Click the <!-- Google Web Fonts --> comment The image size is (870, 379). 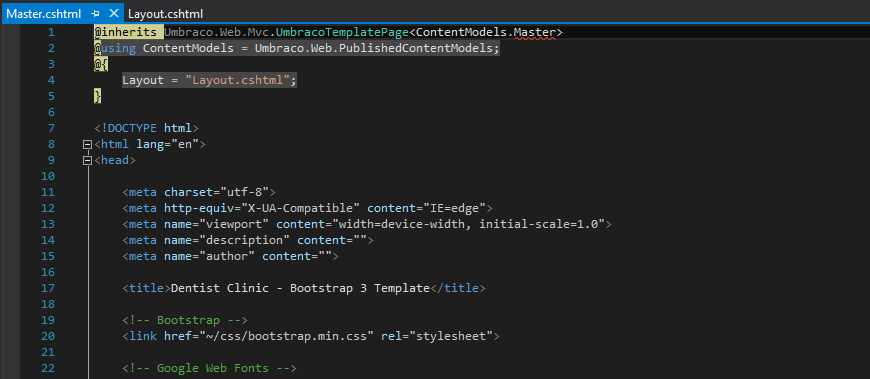[x=210, y=368]
